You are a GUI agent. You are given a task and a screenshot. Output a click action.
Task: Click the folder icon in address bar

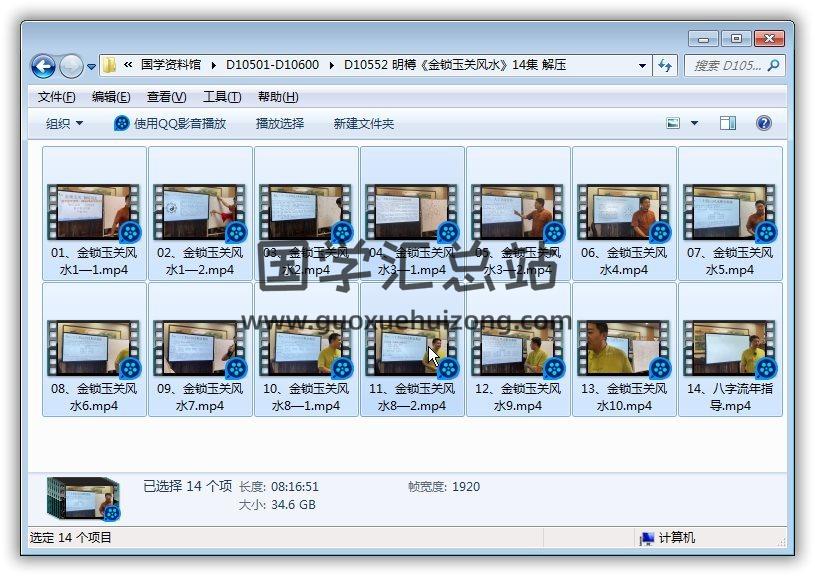[x=109, y=66]
